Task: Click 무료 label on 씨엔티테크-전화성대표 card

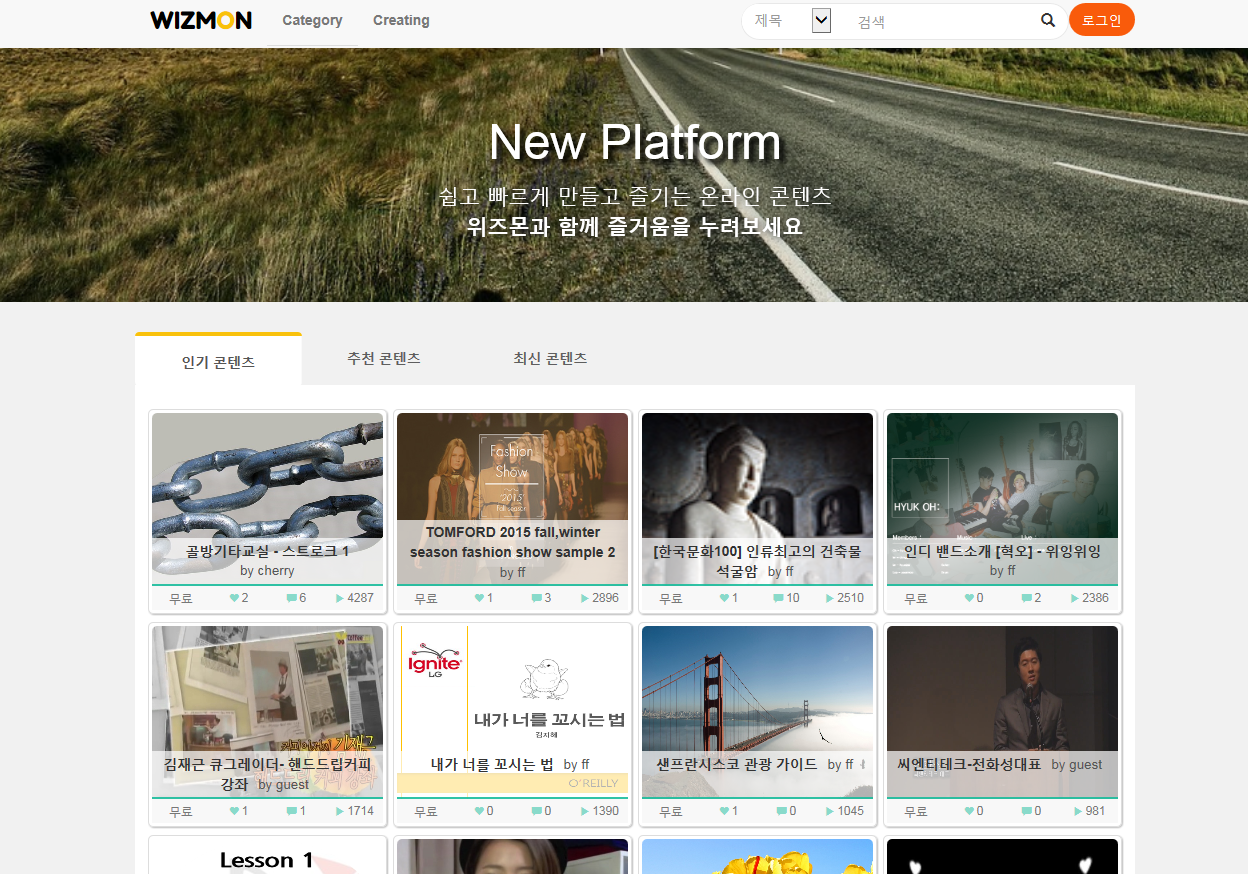Action: [x=916, y=811]
